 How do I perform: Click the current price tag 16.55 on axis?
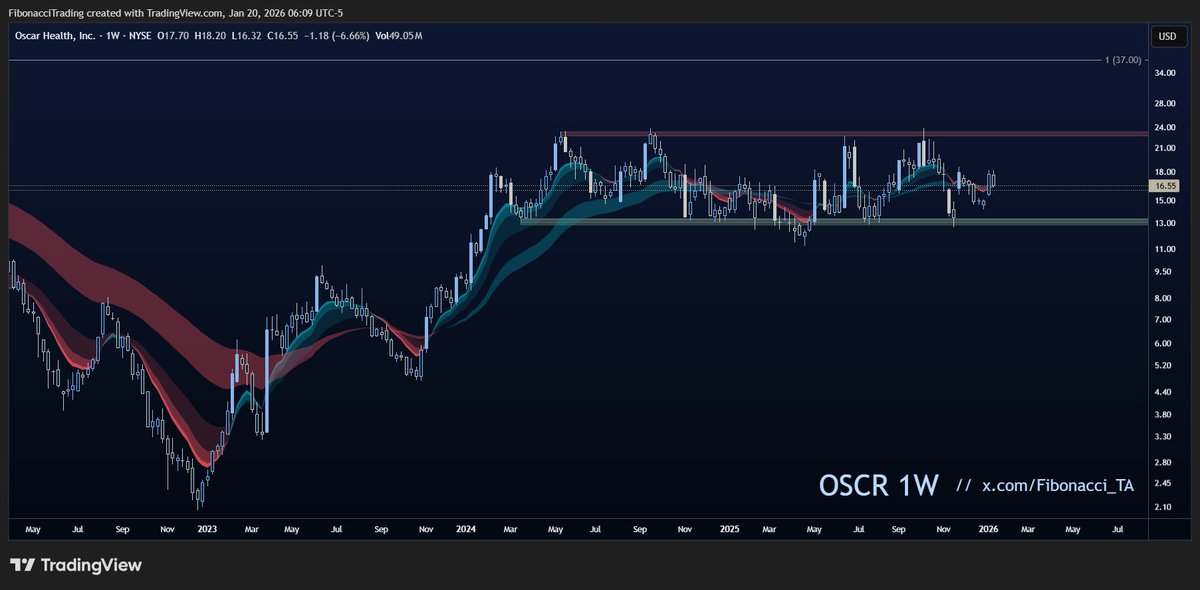click(1166, 186)
